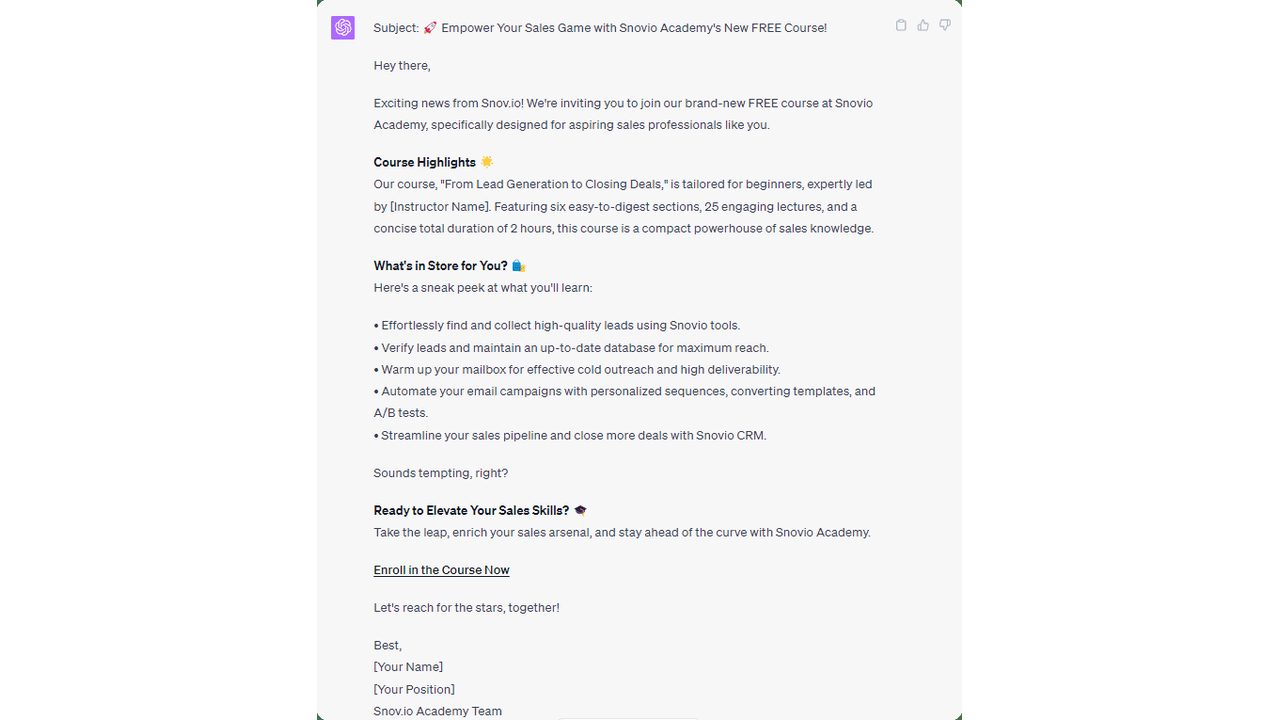Click the Subject line text
Viewport: 1280px width, 720px height.
[x=600, y=28]
